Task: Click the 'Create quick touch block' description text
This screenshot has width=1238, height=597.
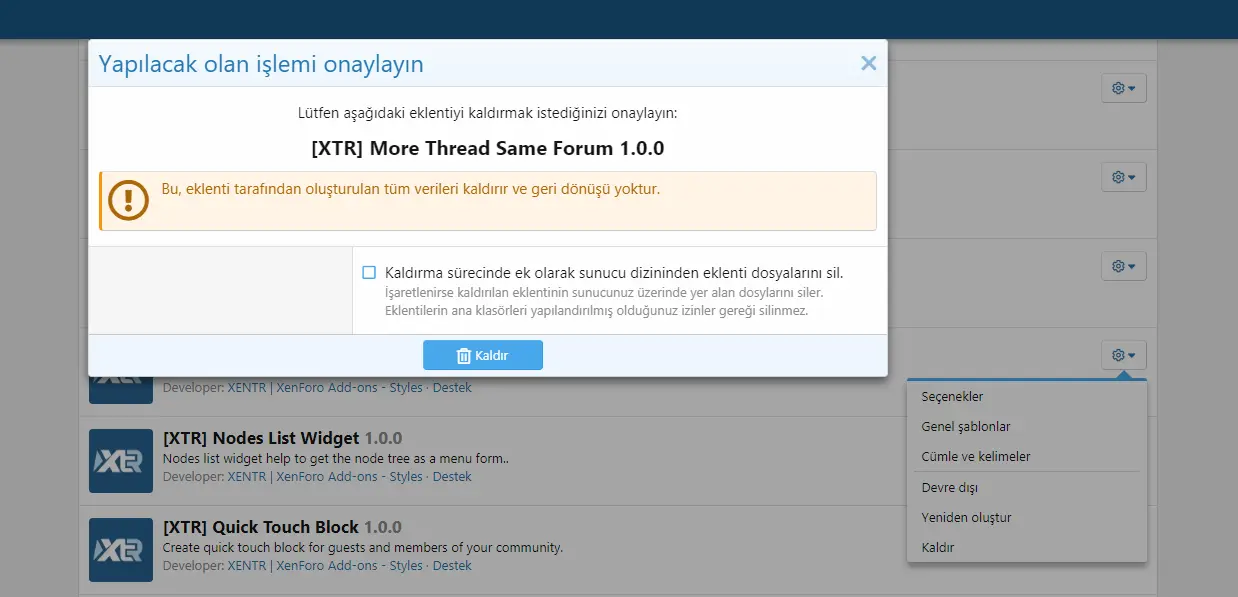Action: (363, 548)
